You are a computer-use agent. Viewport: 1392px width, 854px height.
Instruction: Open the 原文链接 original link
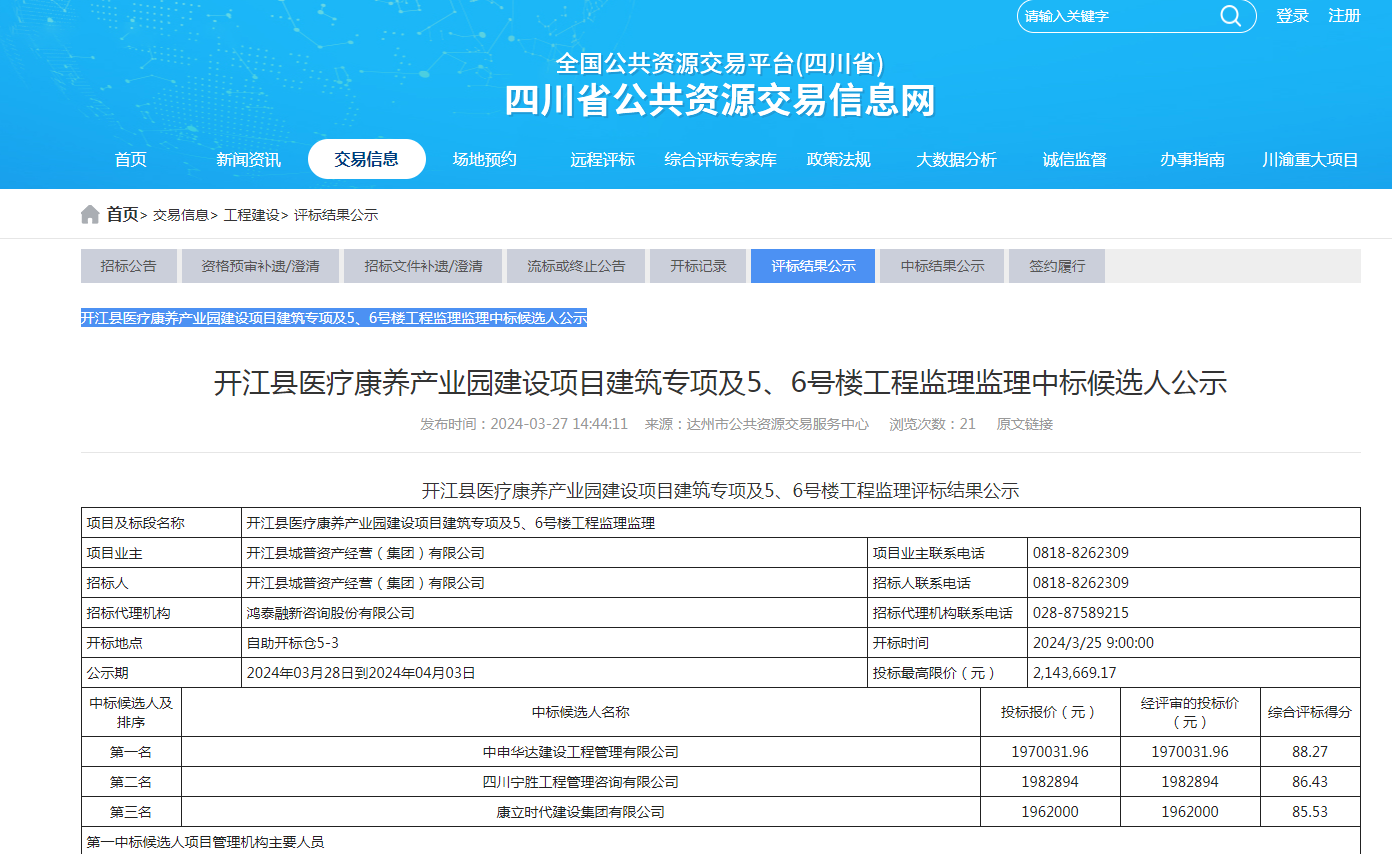tap(1024, 424)
